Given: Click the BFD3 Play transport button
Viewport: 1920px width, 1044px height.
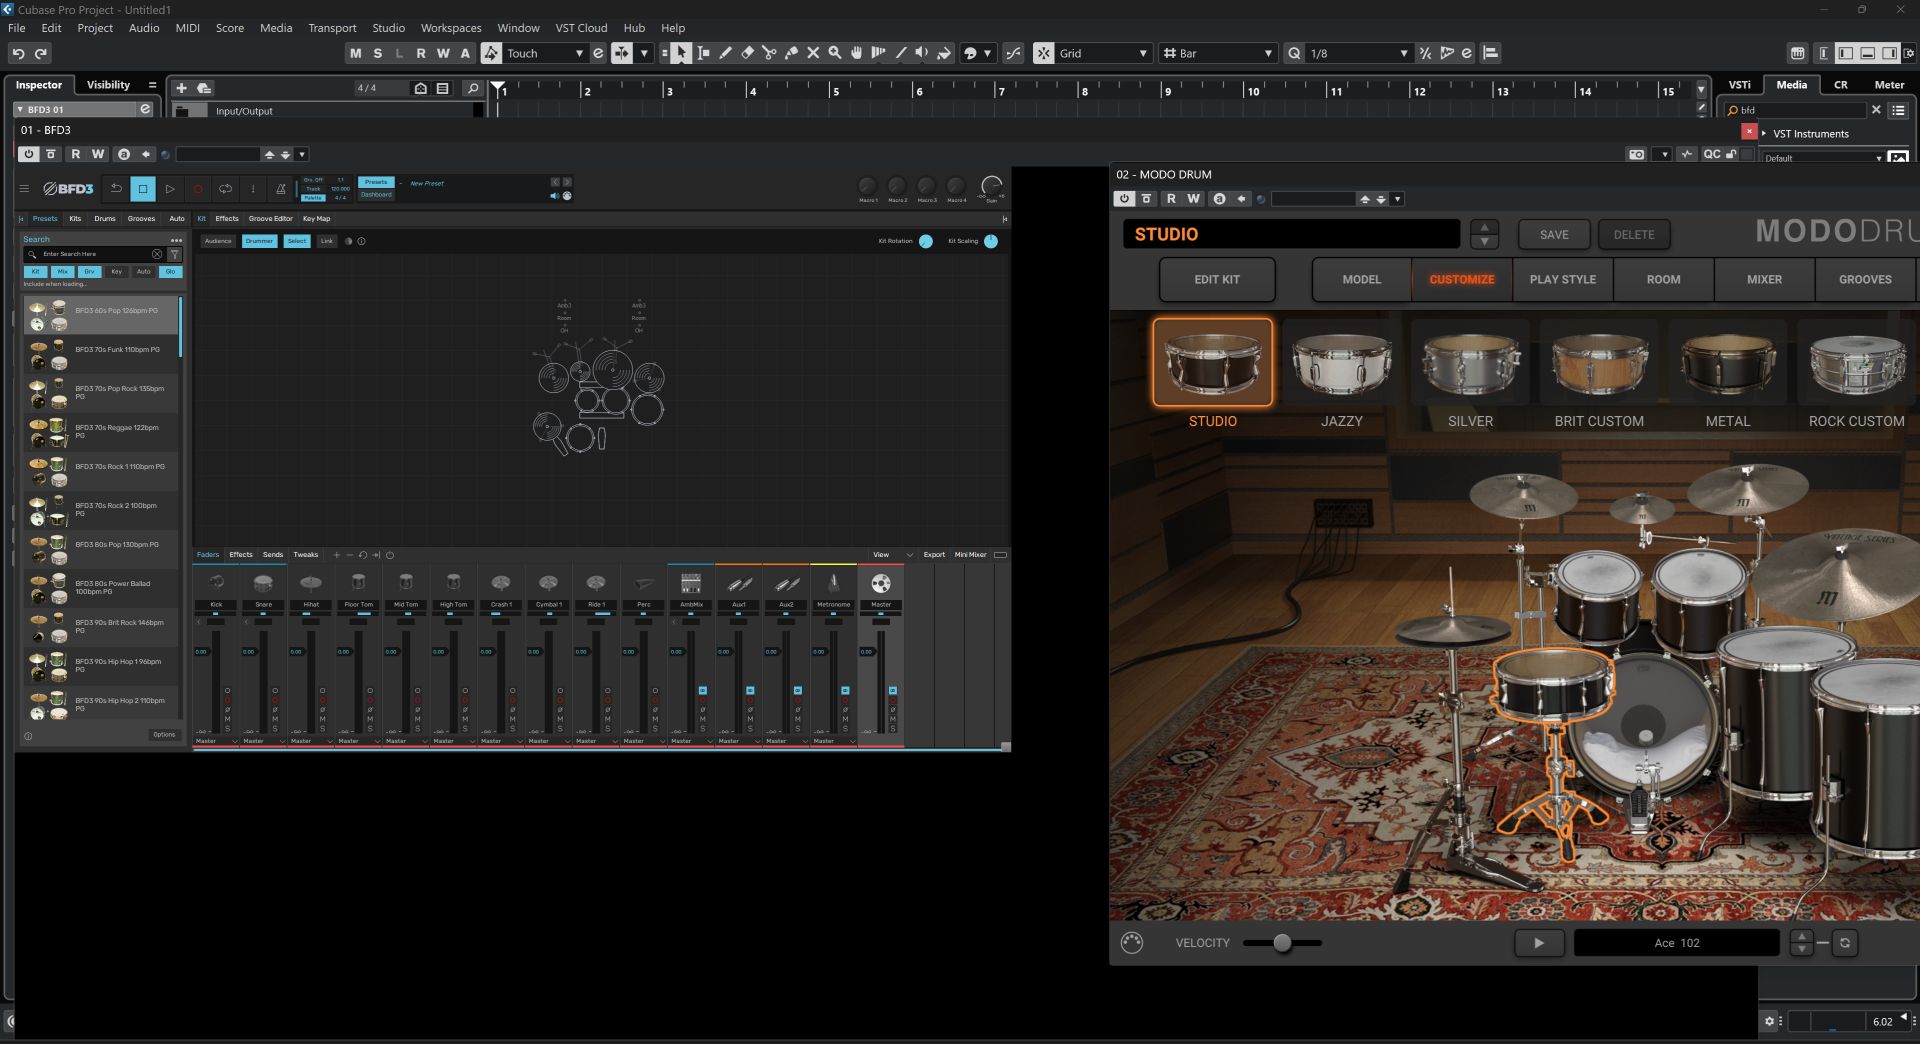Looking at the screenshot, I should click(x=170, y=188).
